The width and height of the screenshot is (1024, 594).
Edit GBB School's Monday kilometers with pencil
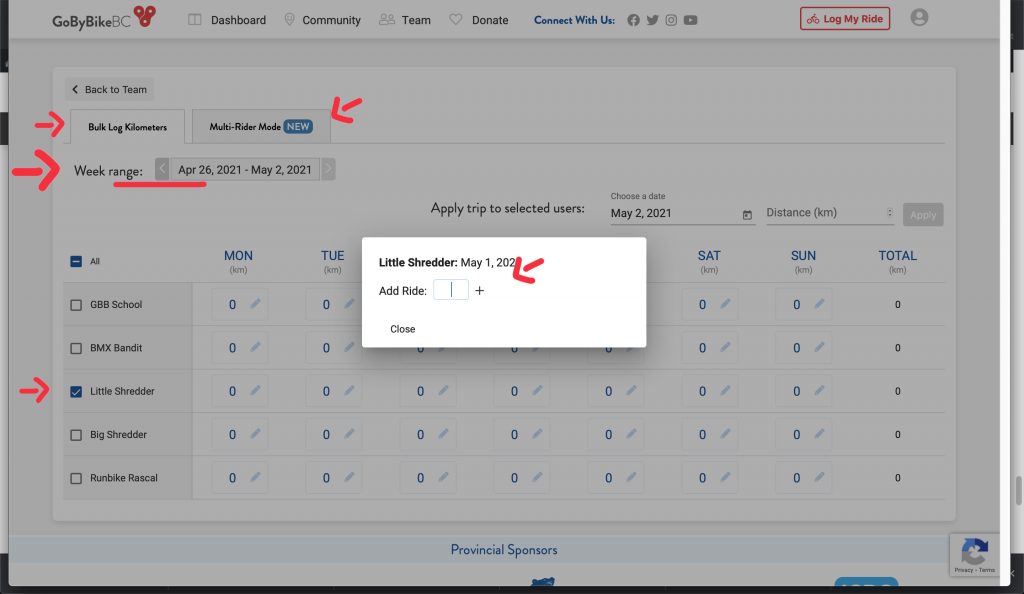(255, 304)
